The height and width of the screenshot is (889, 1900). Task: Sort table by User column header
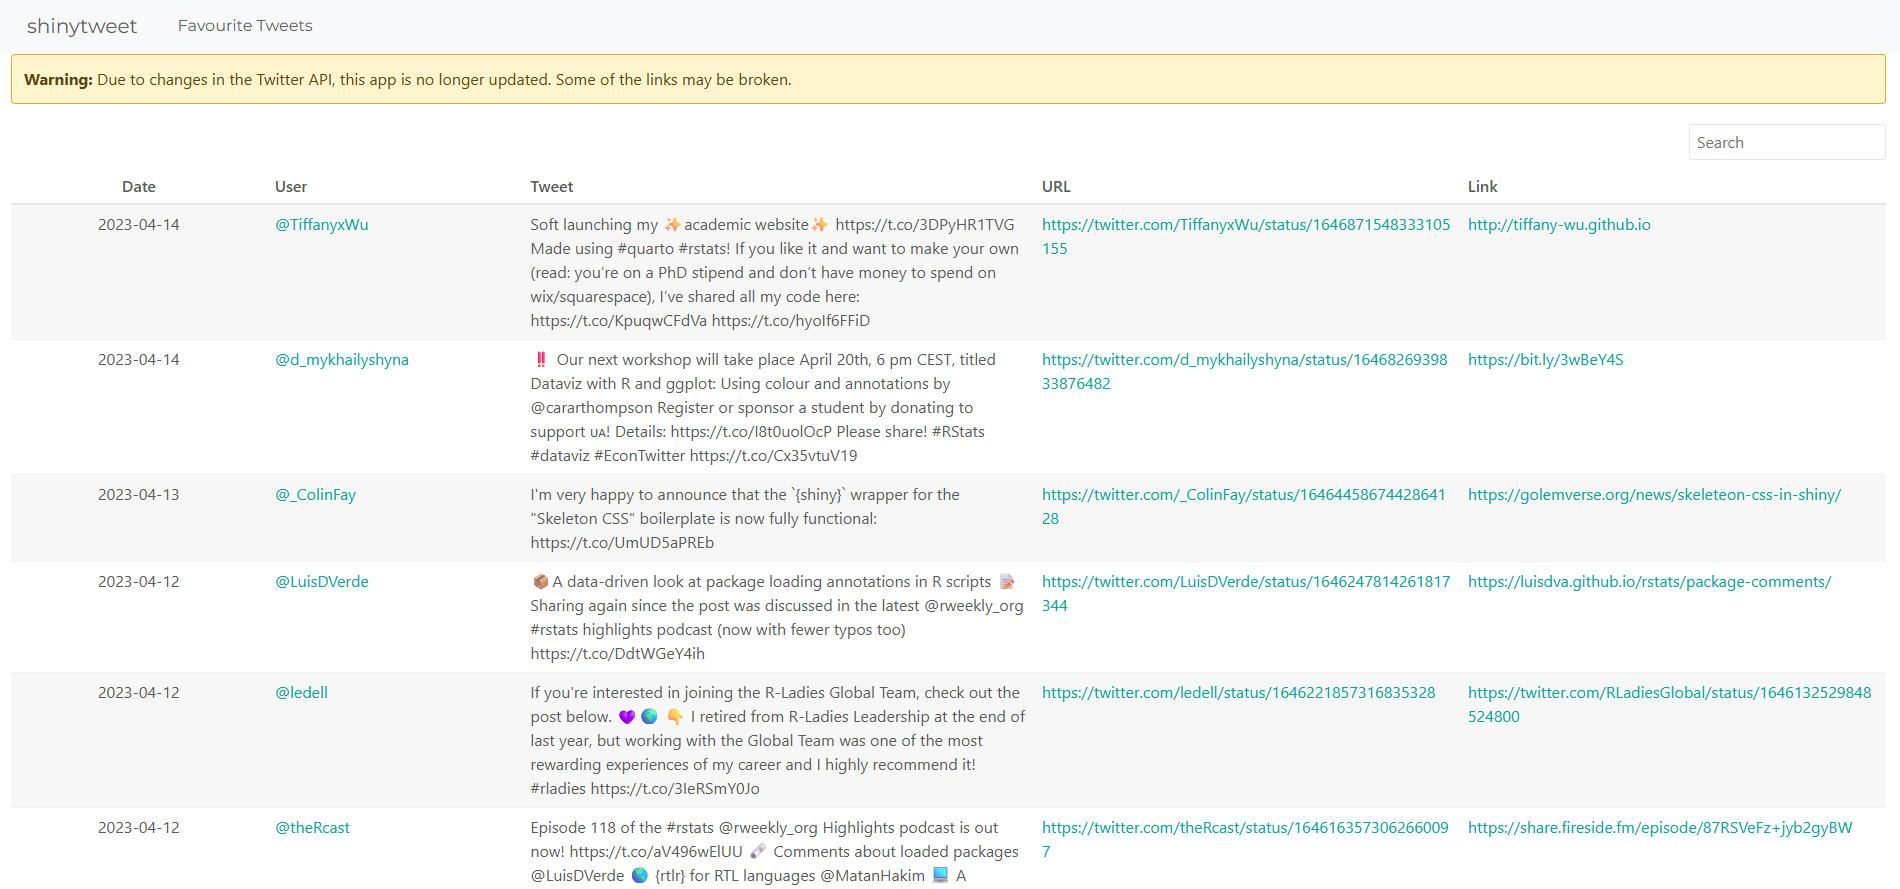[x=291, y=187]
